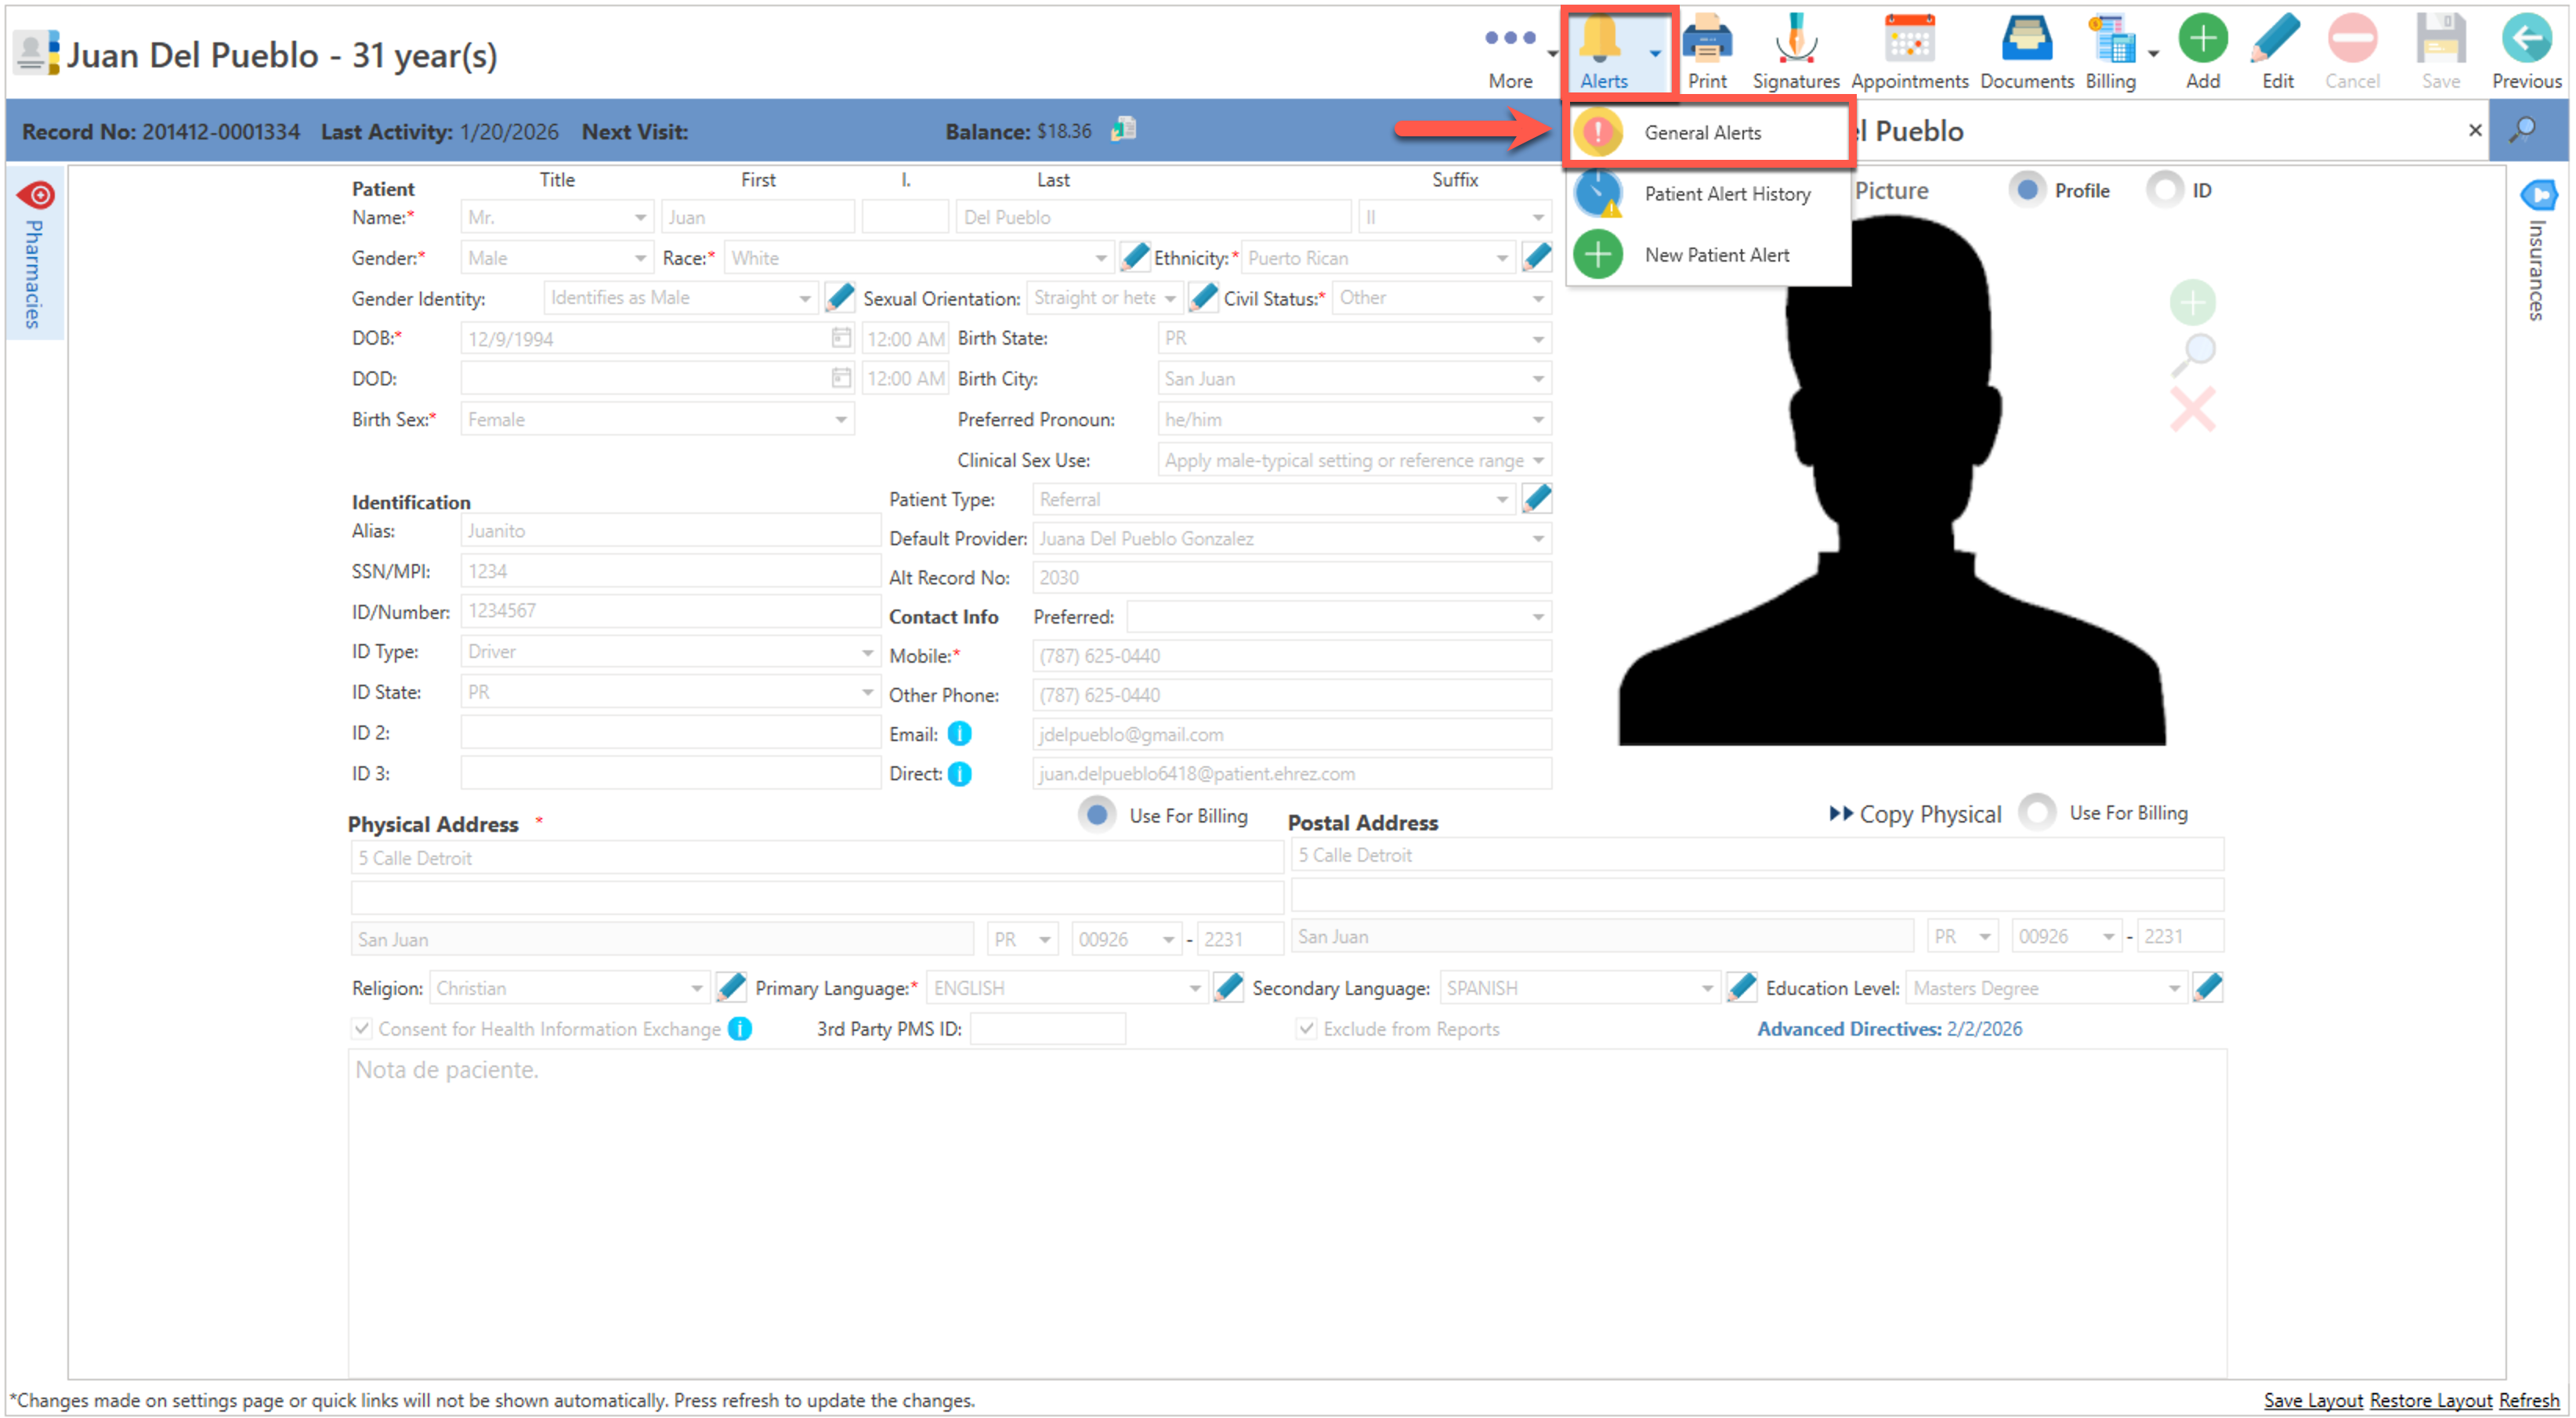
Task: Expand the Preferred Pronoun dropdown
Action: tap(1537, 420)
